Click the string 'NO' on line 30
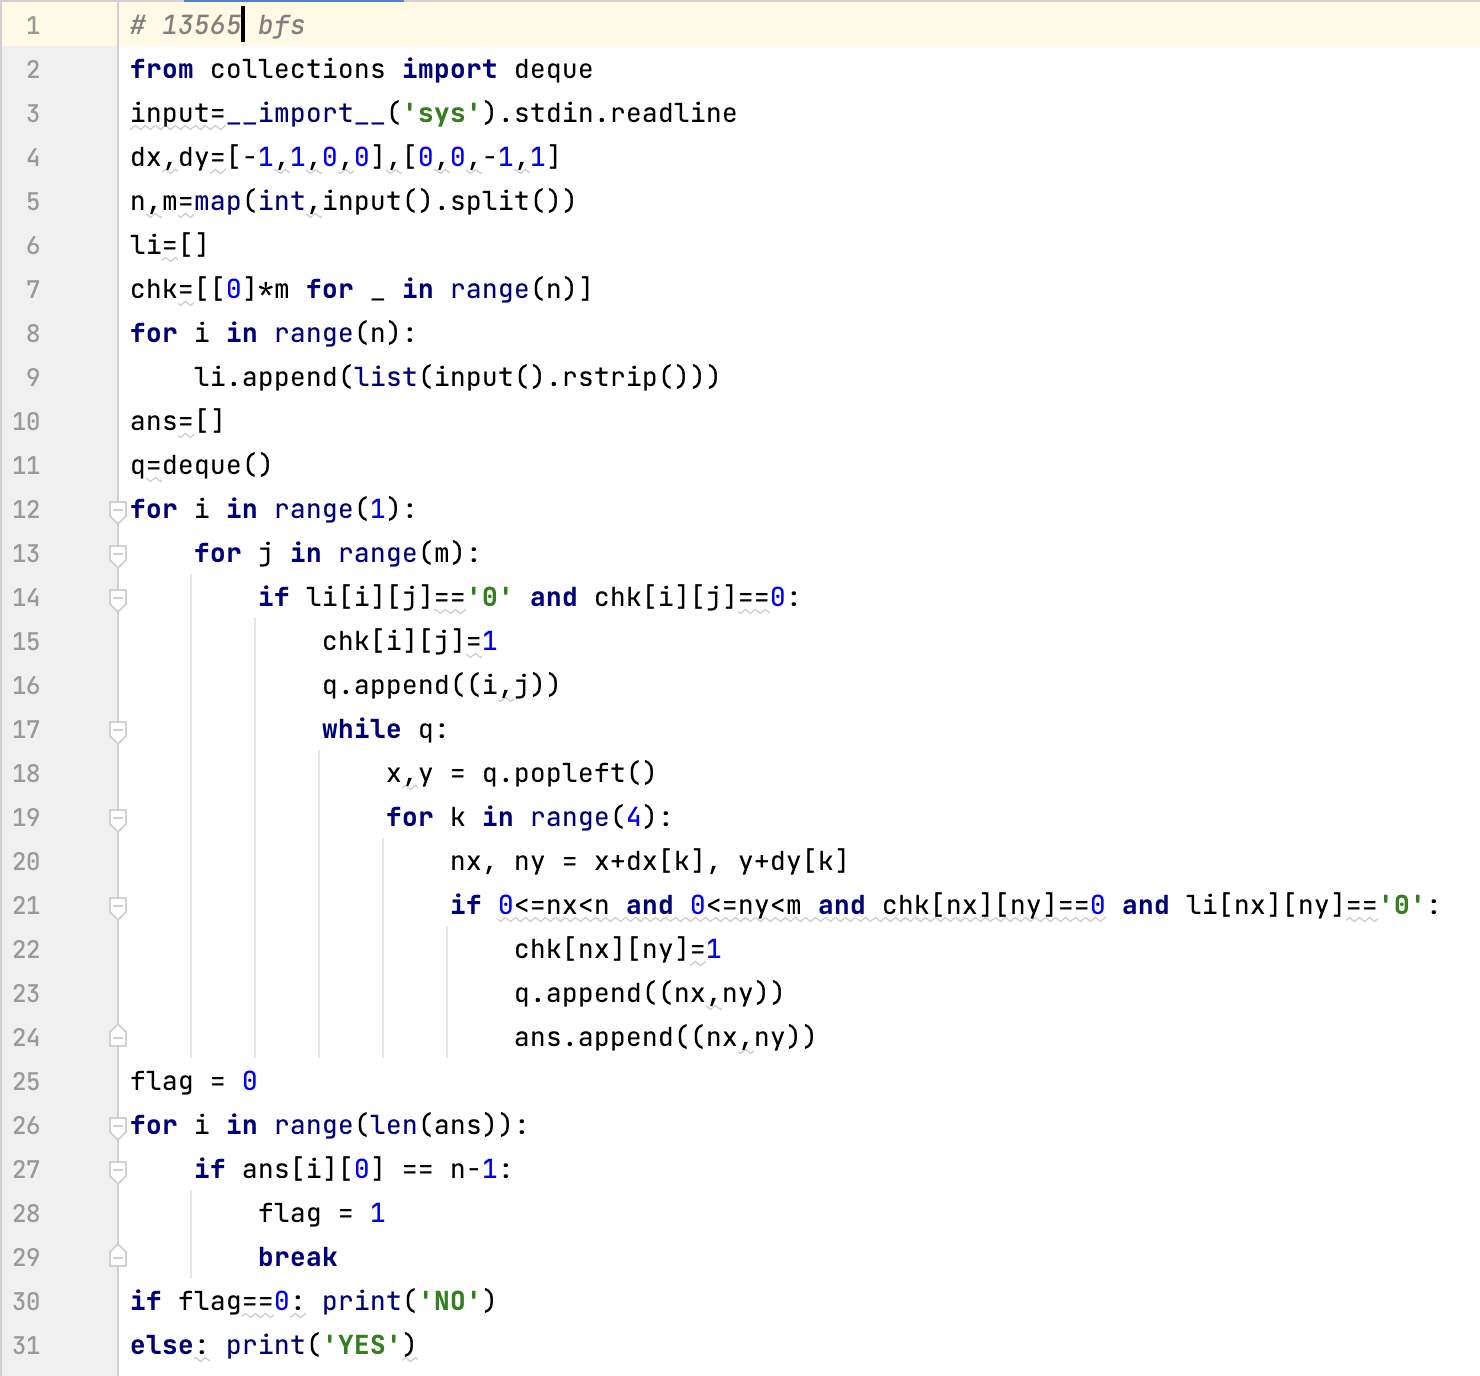Screen dimensions: 1480x1376 tap(449, 1301)
